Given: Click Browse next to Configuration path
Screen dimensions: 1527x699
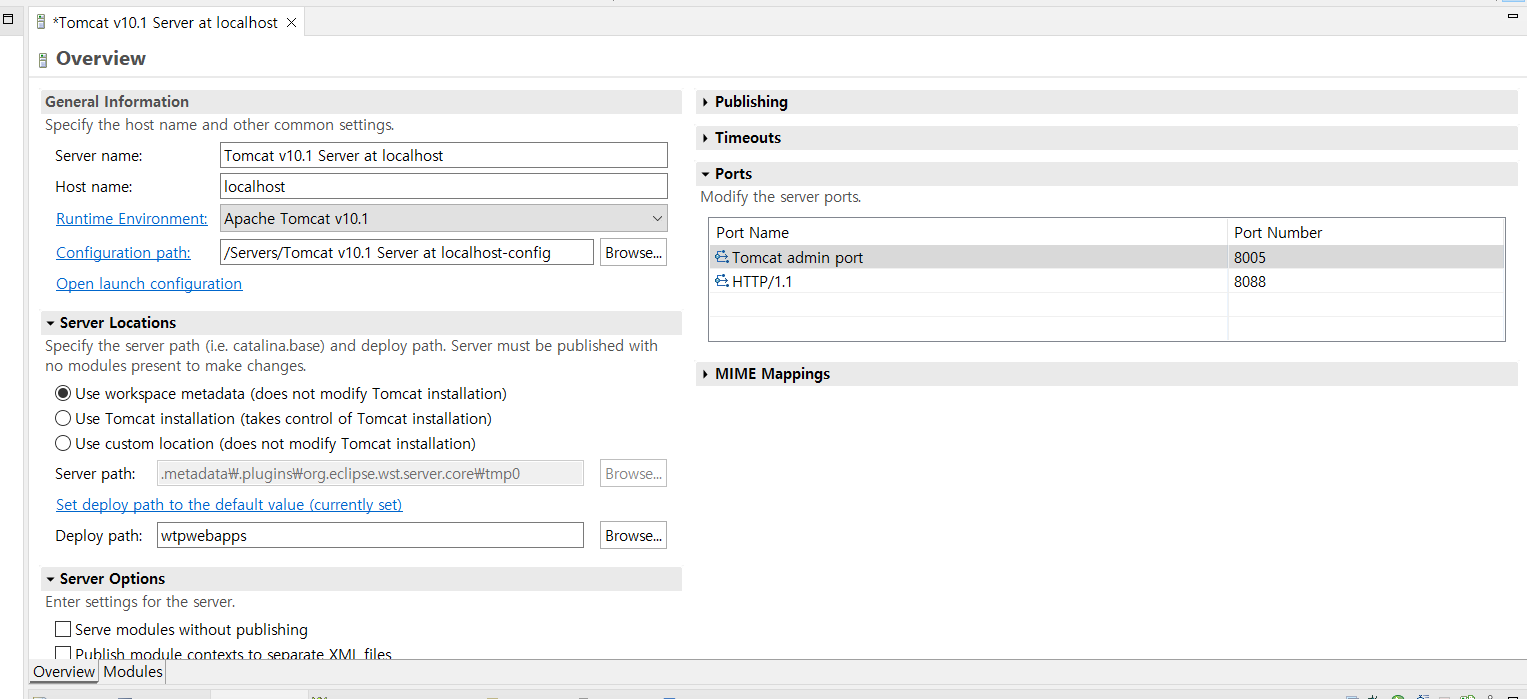Looking at the screenshot, I should tap(634, 253).
